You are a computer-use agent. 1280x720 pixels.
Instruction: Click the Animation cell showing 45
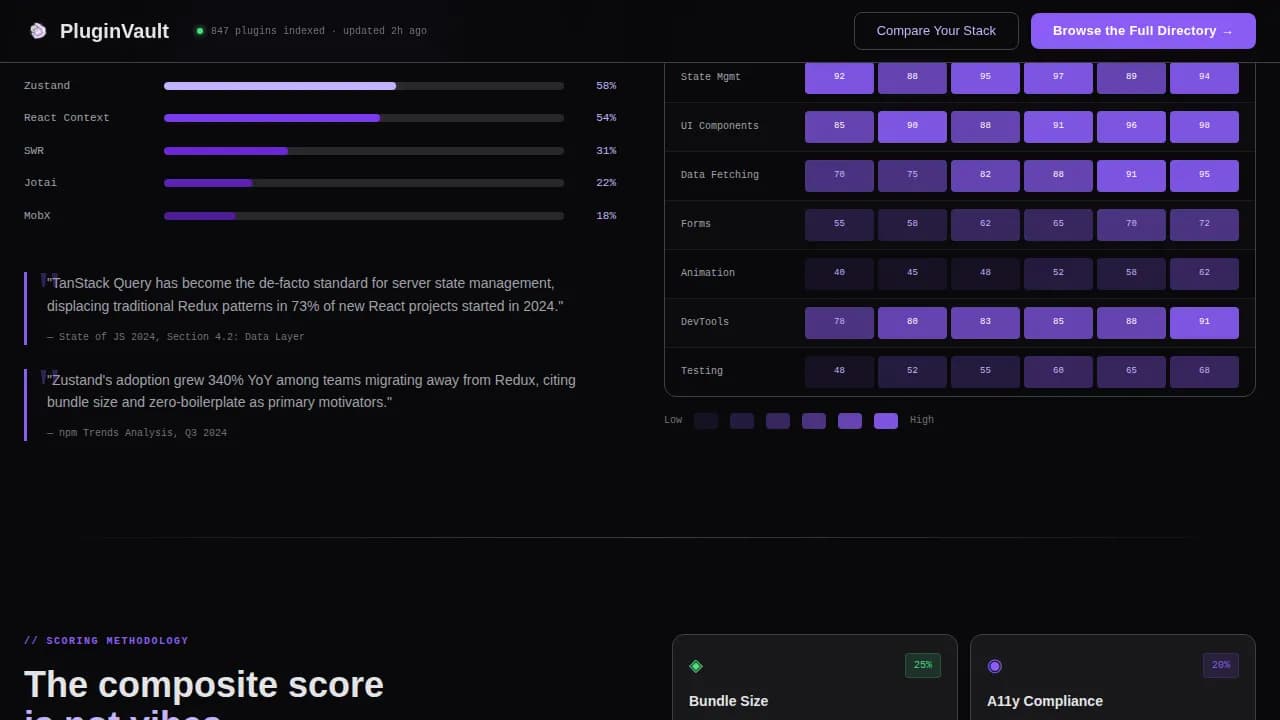[912, 274]
